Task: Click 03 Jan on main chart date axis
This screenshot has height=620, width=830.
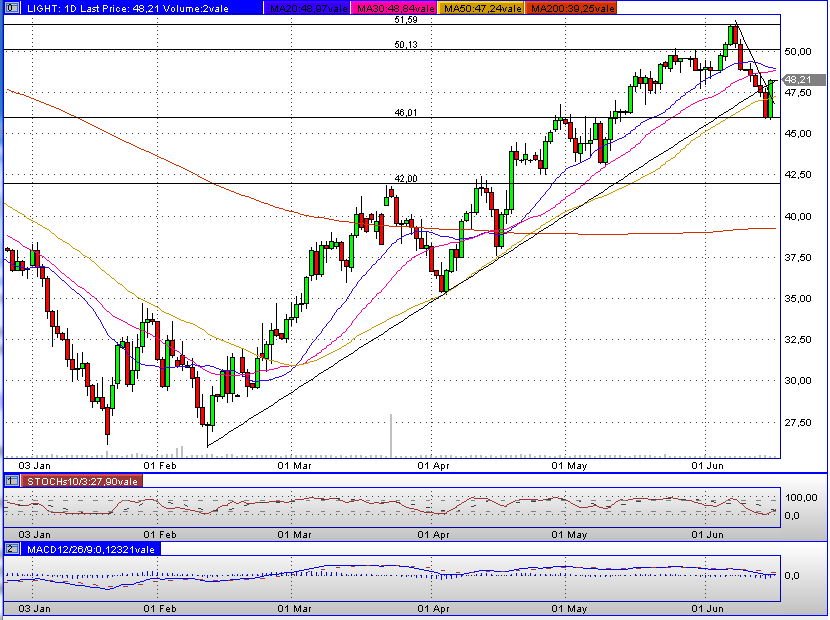Action: [x=34, y=465]
